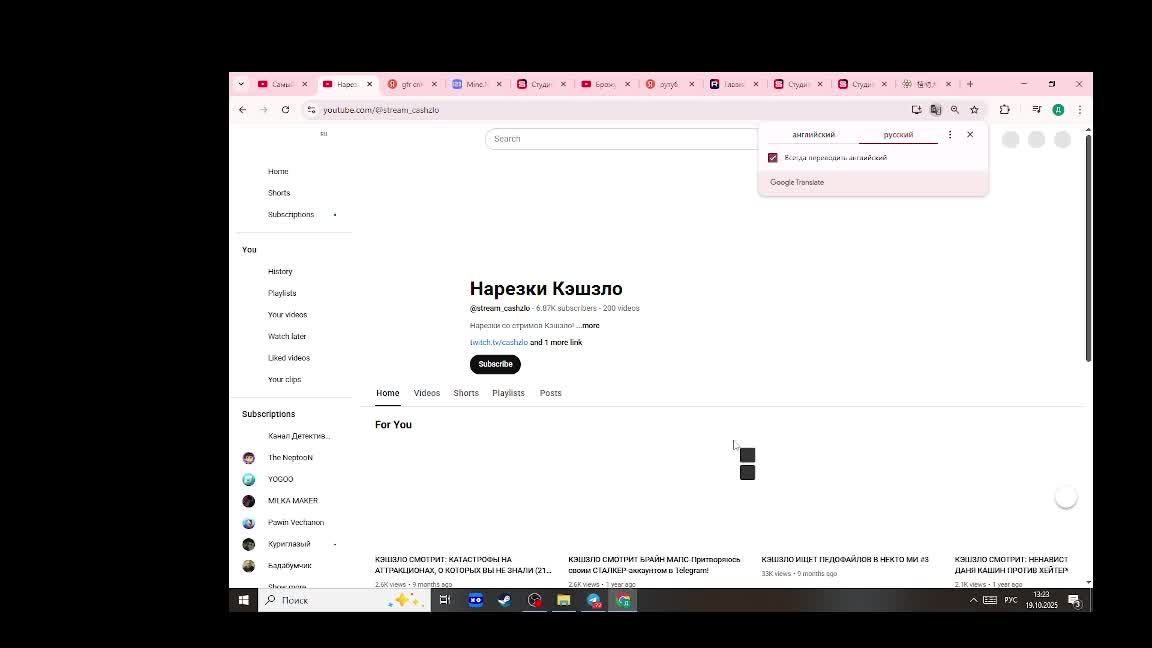The height and width of the screenshot is (648, 1152).
Task: Select the channel Home tab
Action: [388, 393]
